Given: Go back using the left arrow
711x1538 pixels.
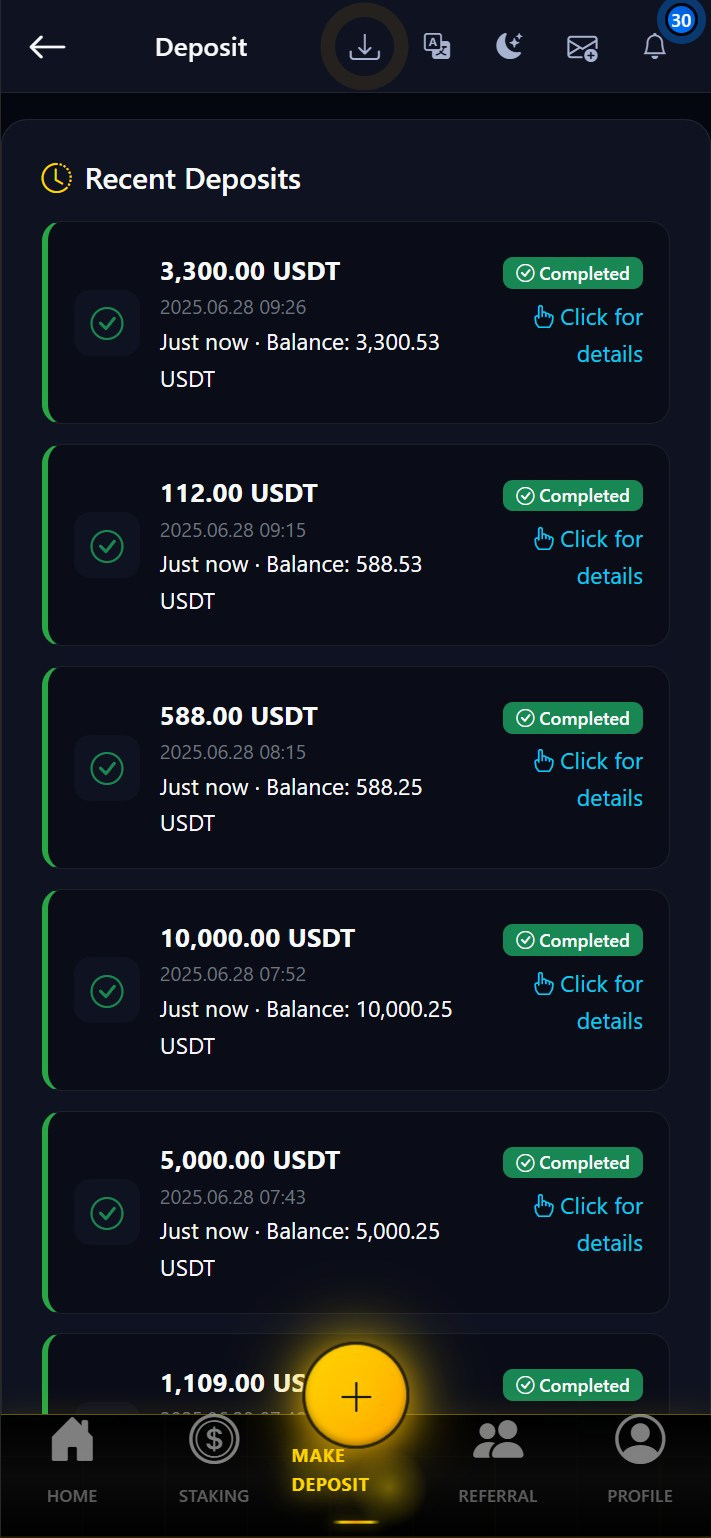Looking at the screenshot, I should pos(47,47).
